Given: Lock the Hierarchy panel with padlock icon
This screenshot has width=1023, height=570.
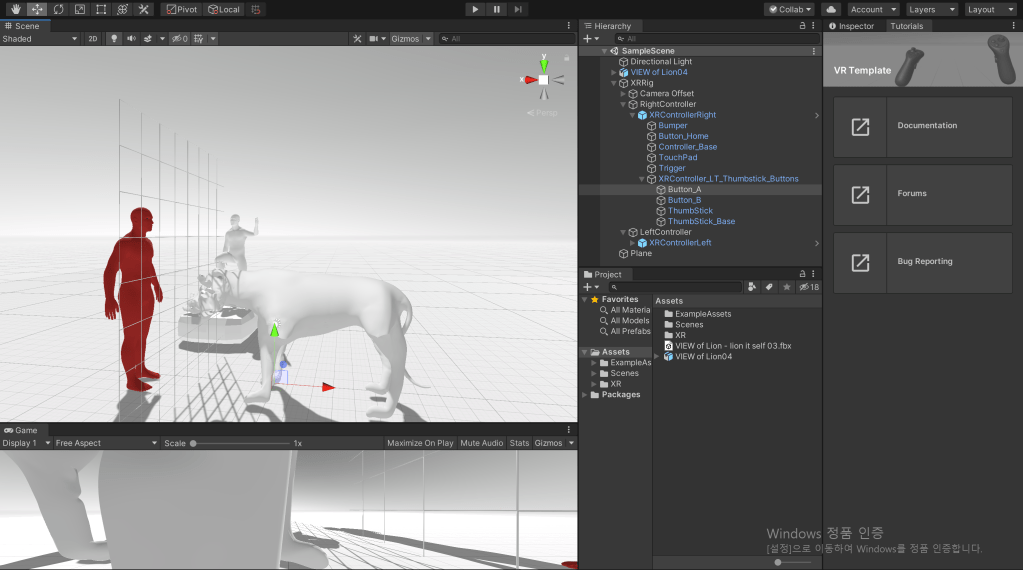Looking at the screenshot, I should tap(802, 26).
